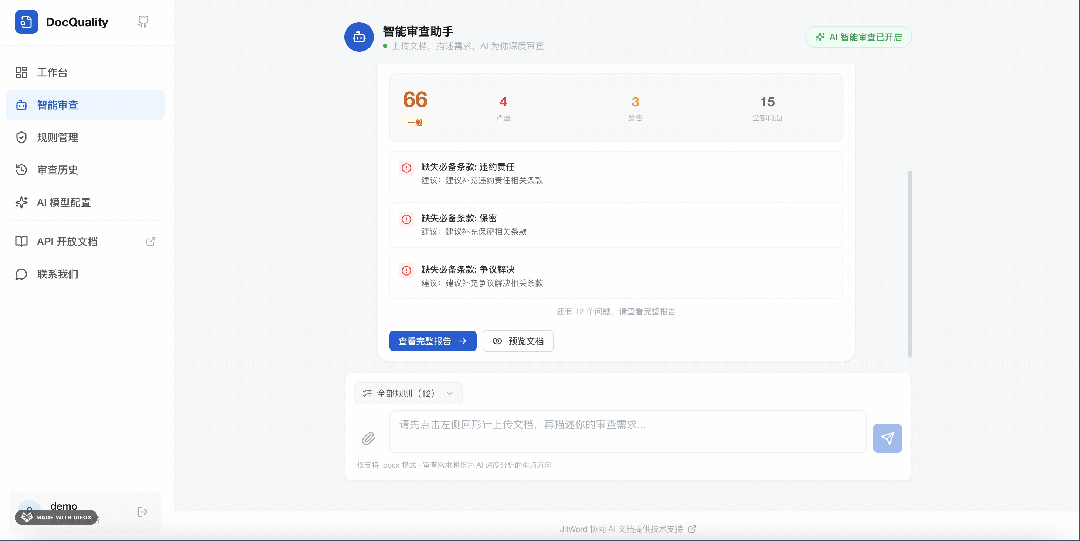1080x541 pixels.
Task: Select 智能审查 in the sidebar
Action: point(85,105)
